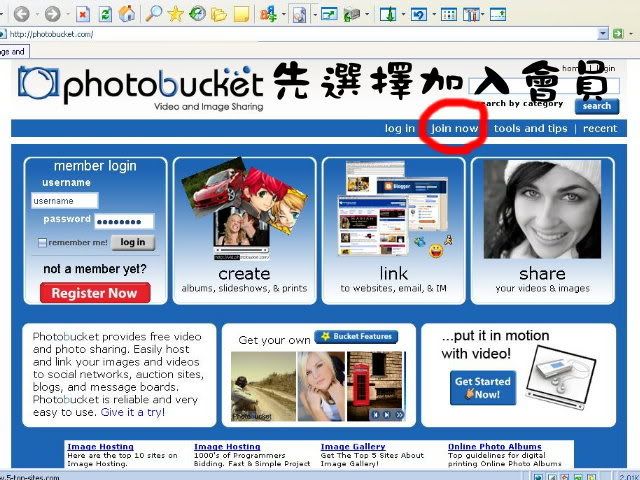Expand dropdown arrow beside highlighted page search icon

tap(315, 15)
